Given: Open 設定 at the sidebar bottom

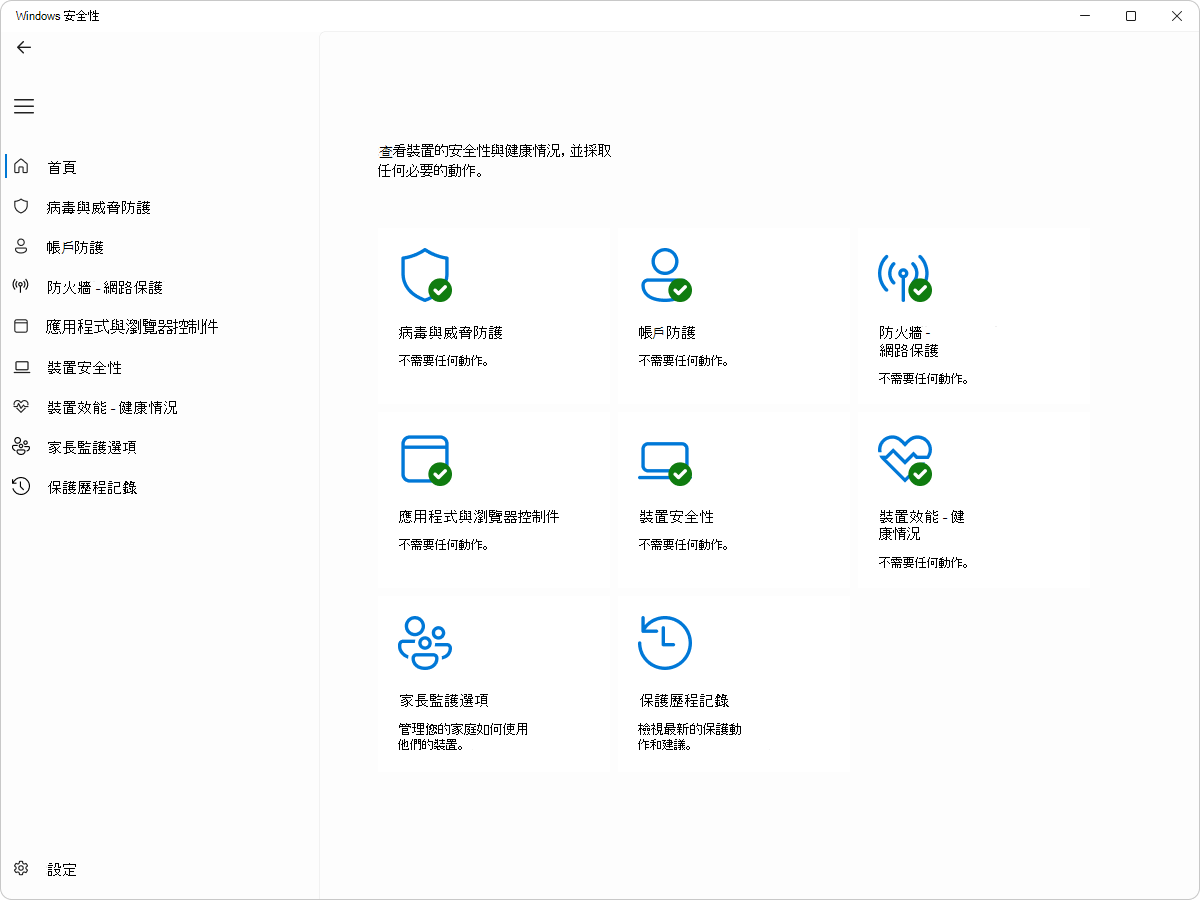Looking at the screenshot, I should pos(62,869).
